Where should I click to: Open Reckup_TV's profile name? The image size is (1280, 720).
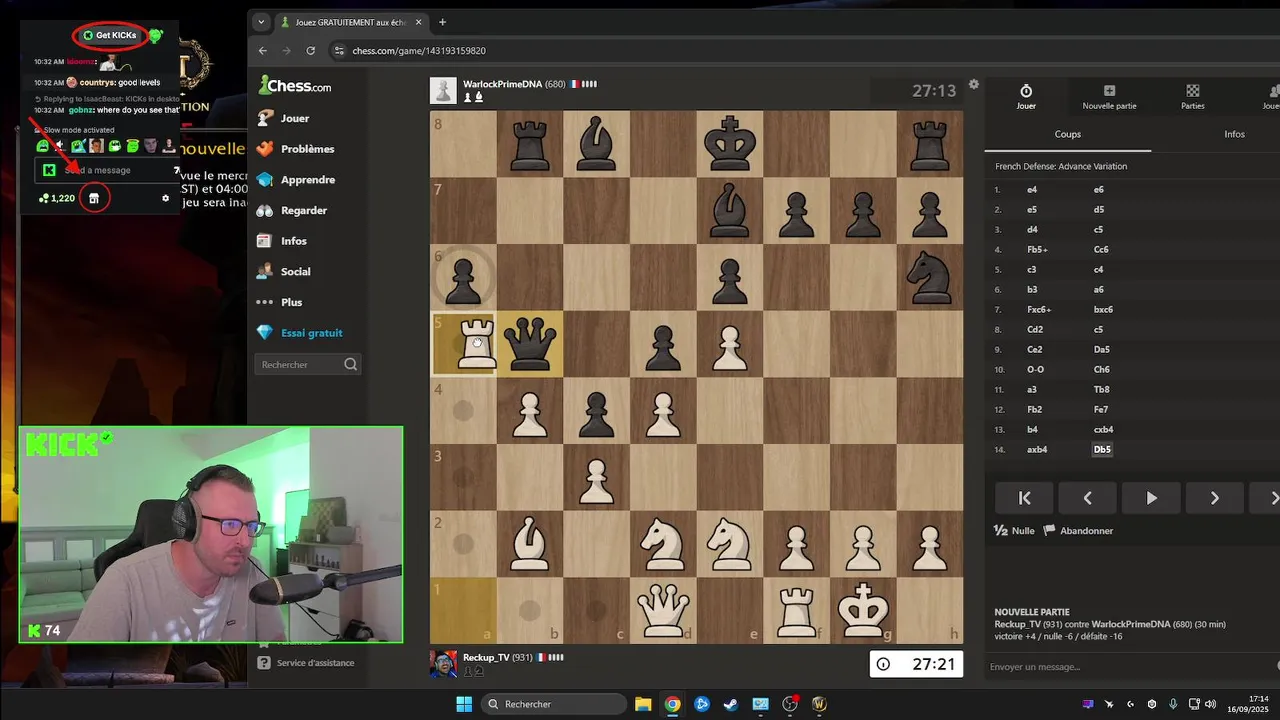click(498, 658)
